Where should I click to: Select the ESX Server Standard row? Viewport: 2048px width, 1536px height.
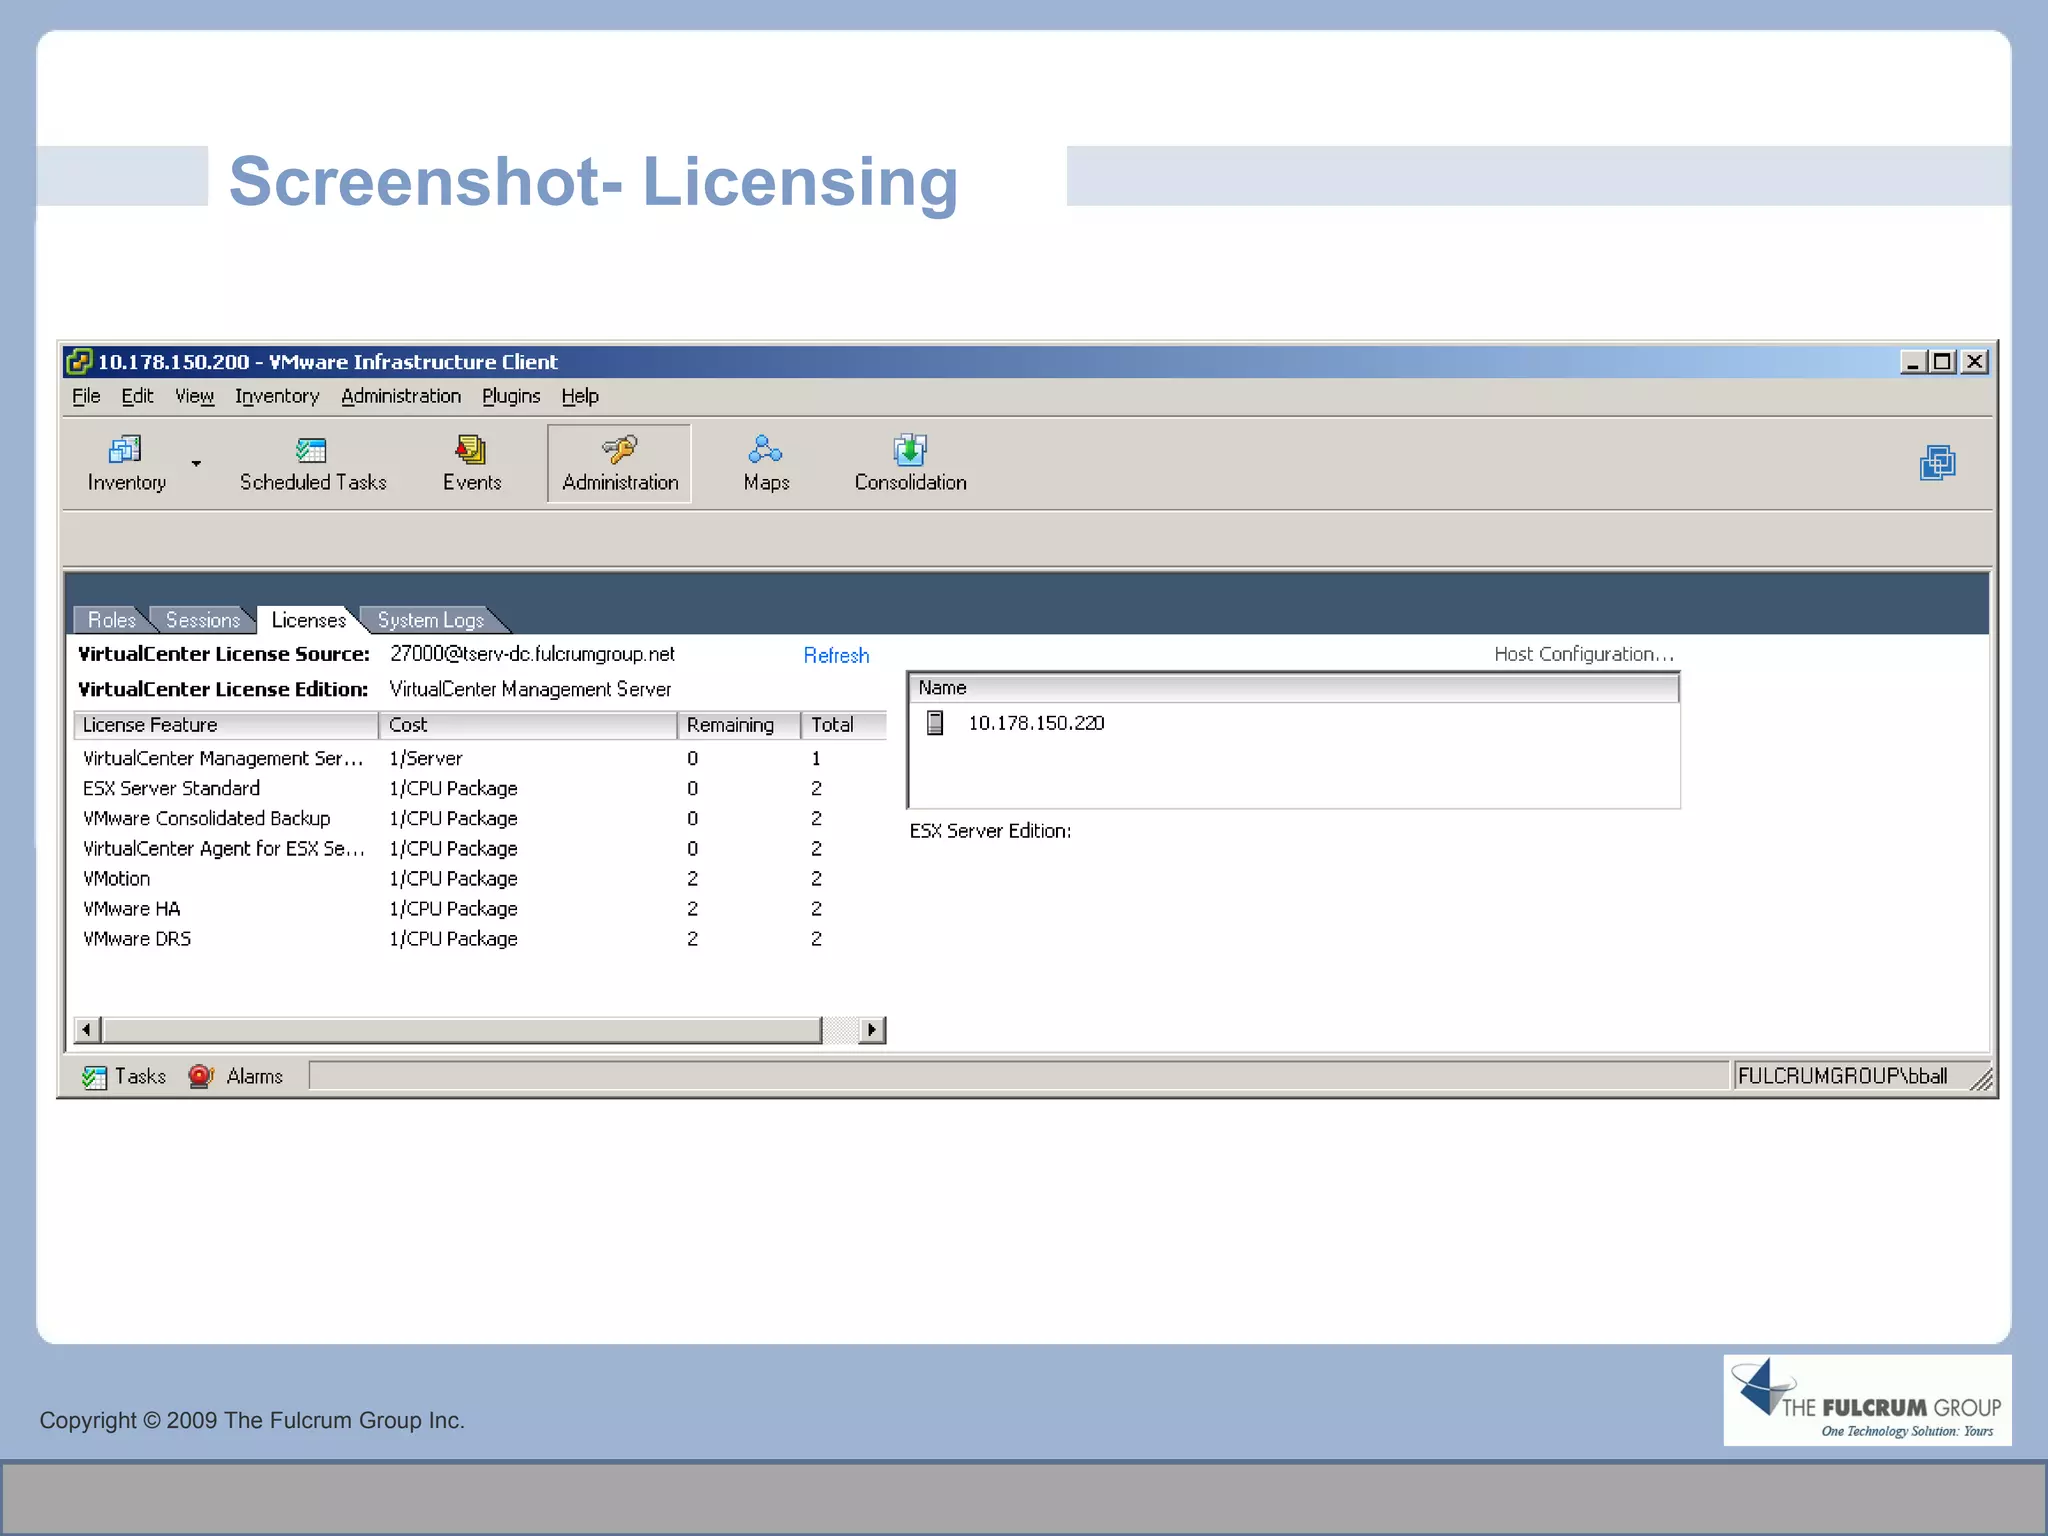click(480, 788)
